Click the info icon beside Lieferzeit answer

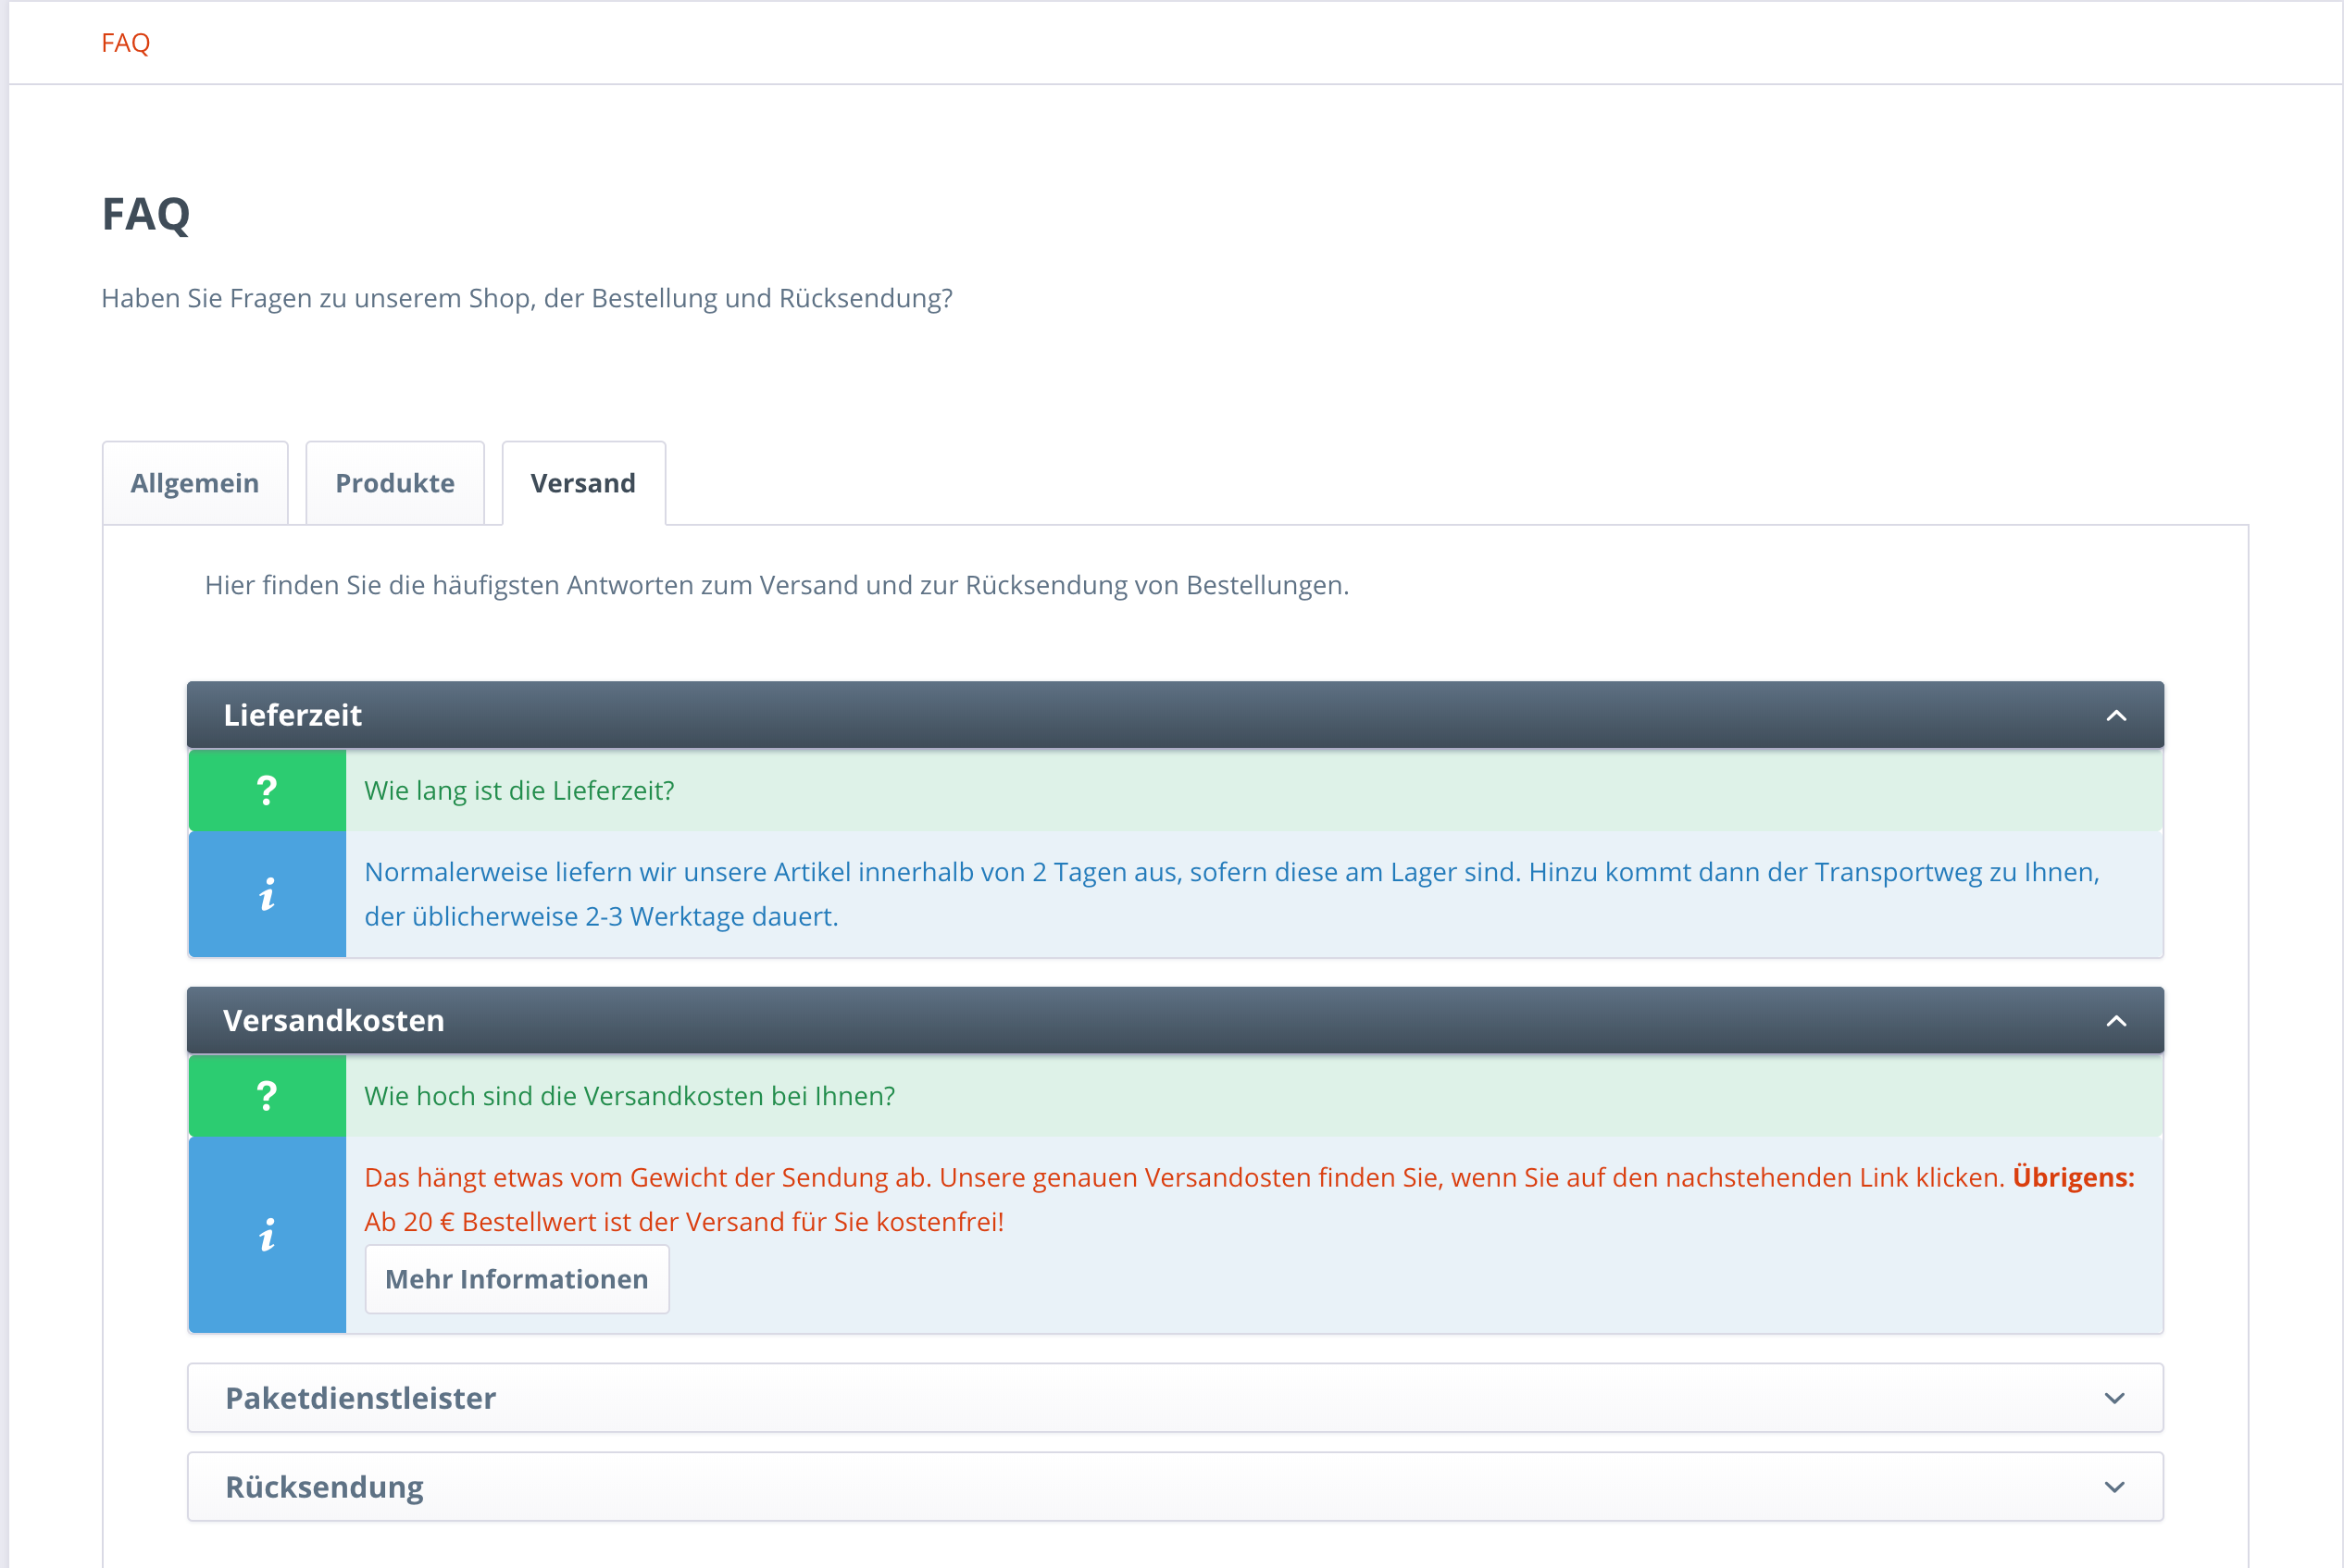click(267, 894)
